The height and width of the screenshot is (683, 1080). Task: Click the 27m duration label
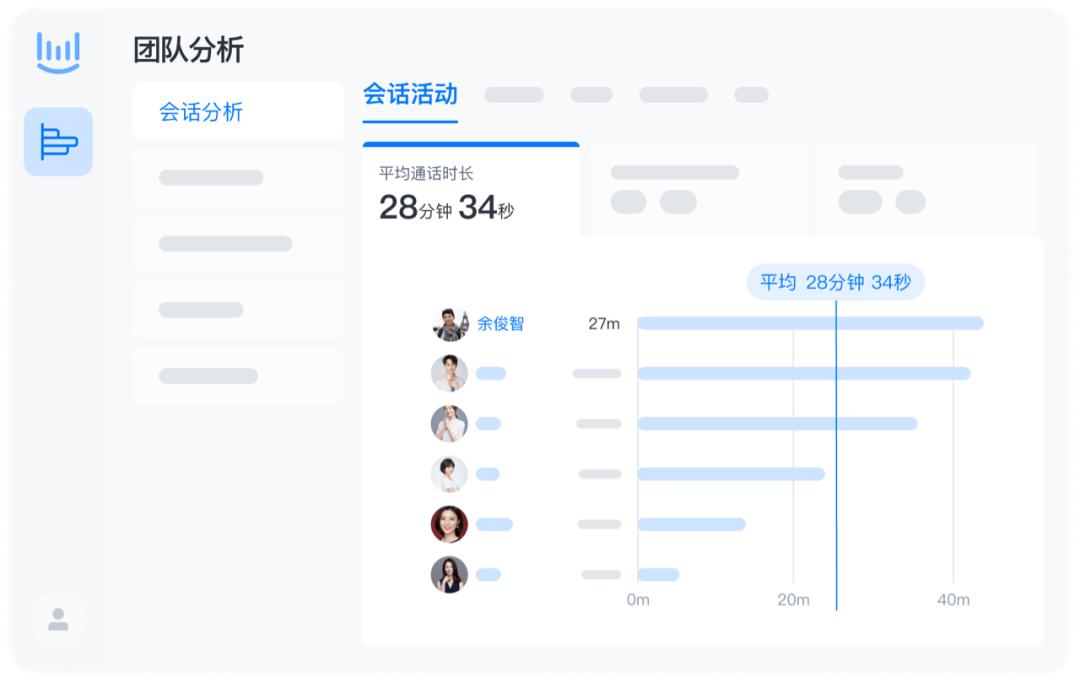[x=604, y=324]
